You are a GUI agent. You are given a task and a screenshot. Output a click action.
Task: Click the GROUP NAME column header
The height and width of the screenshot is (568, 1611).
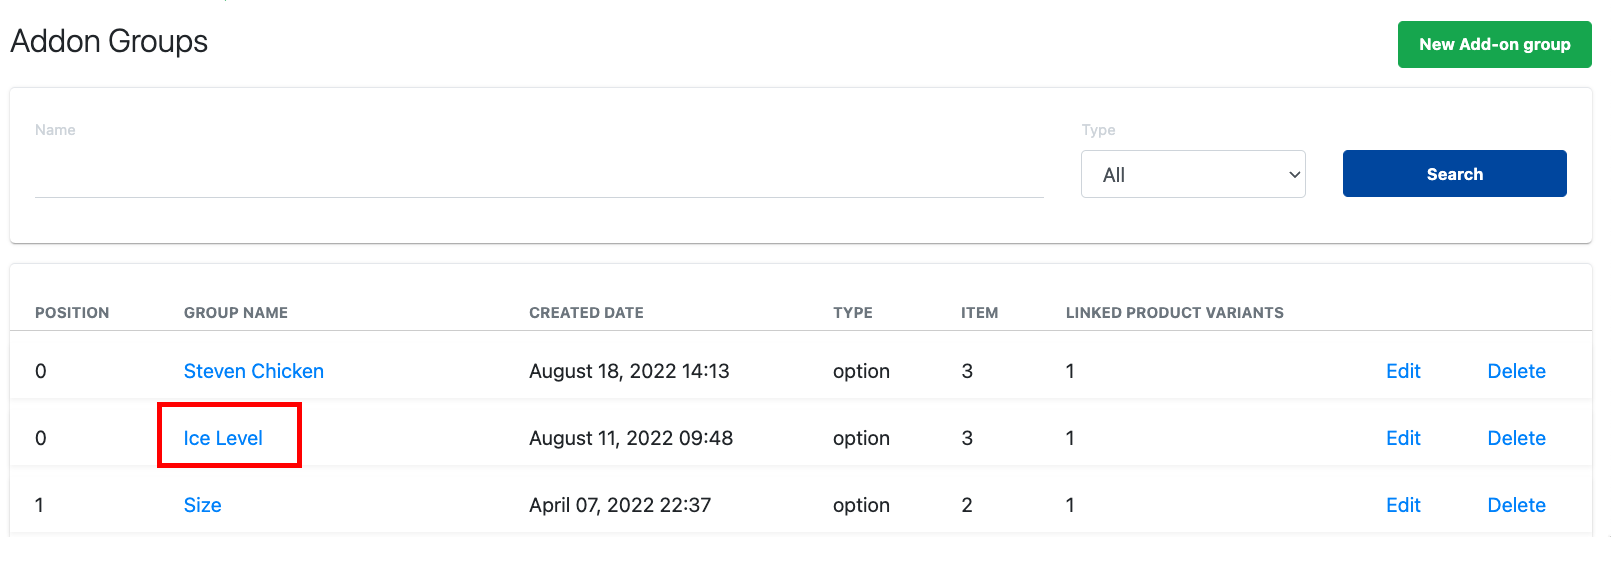coord(236,313)
